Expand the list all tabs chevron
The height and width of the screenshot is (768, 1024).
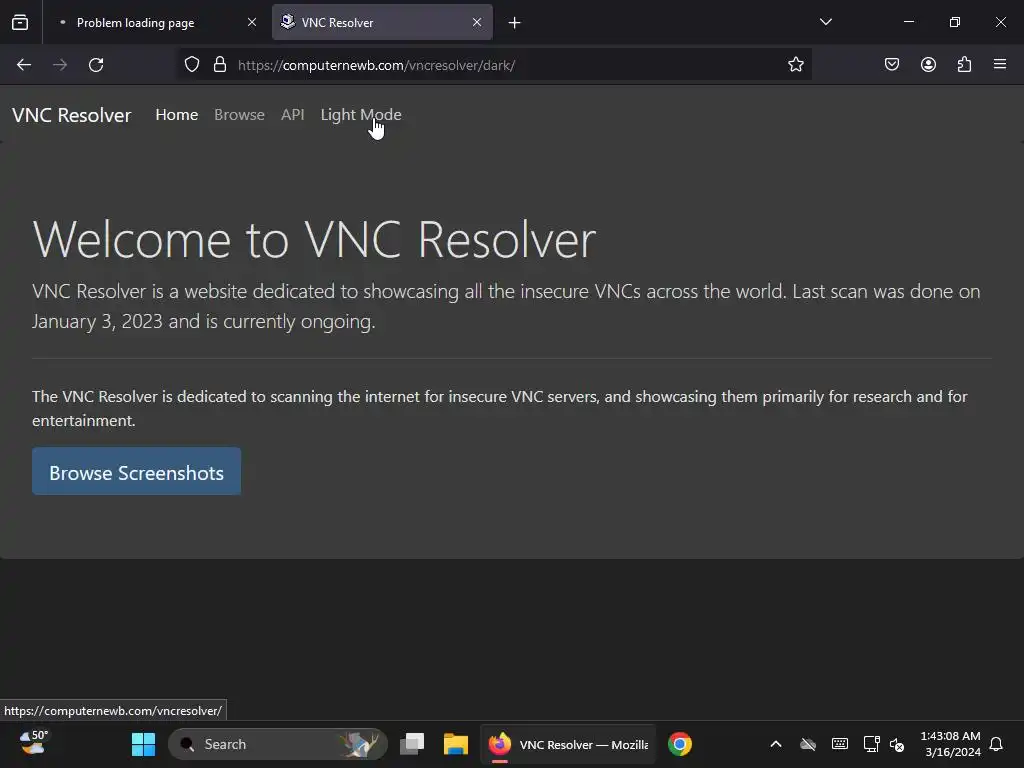[825, 22]
